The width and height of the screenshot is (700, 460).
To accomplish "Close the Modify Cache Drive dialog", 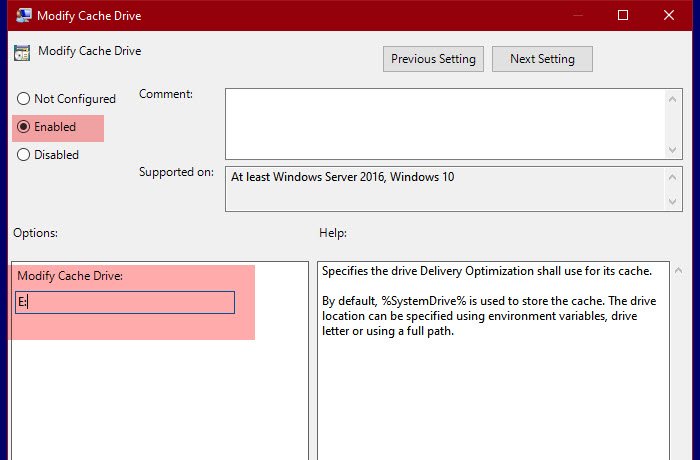I will coord(669,15).
